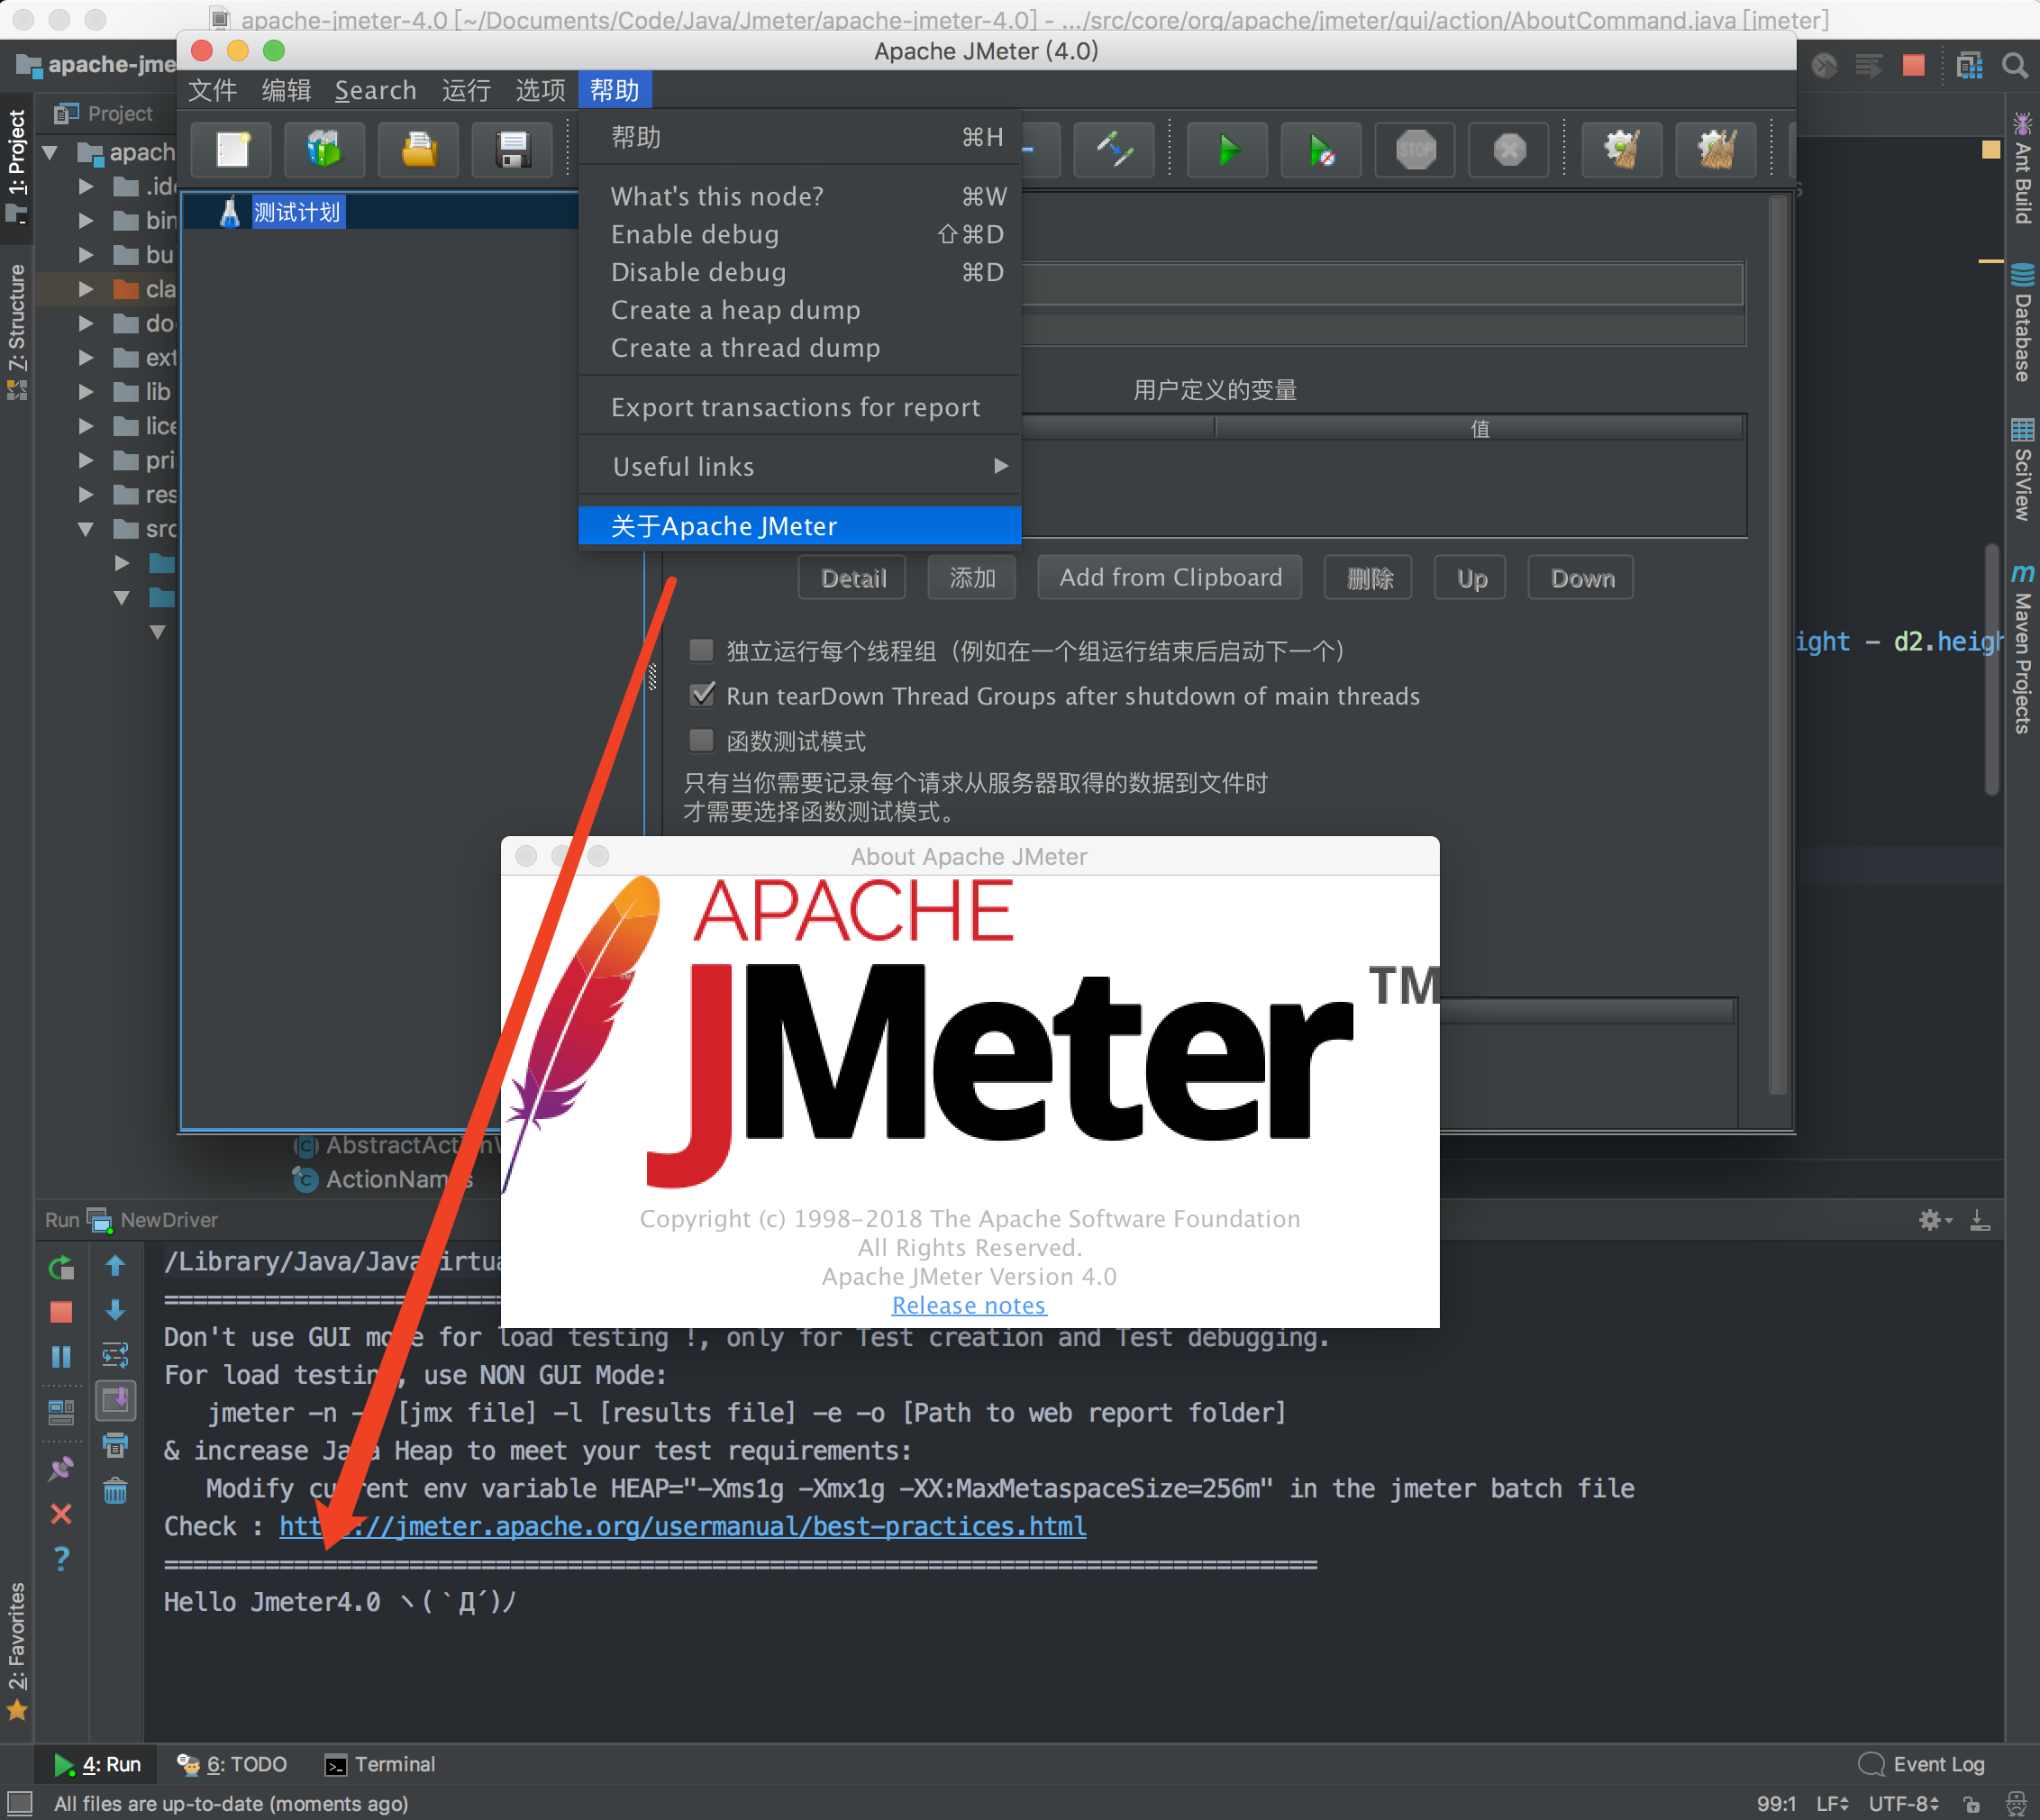Select 测试计划 node in JMeter tree

tap(297, 212)
